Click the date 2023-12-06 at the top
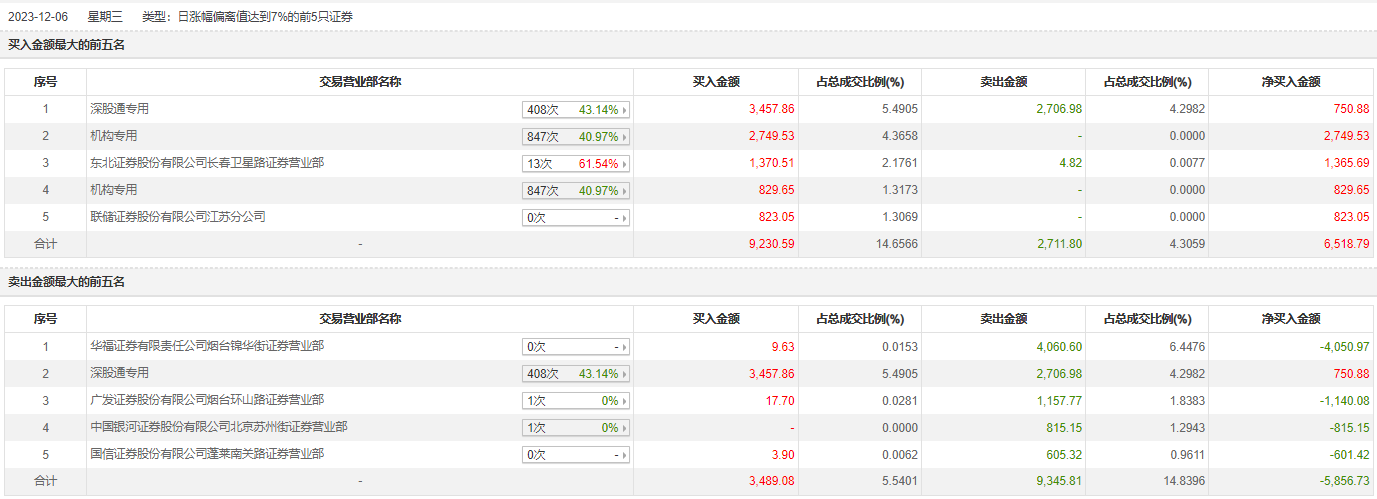Viewport: 1377px width, 499px height. pos(40,17)
